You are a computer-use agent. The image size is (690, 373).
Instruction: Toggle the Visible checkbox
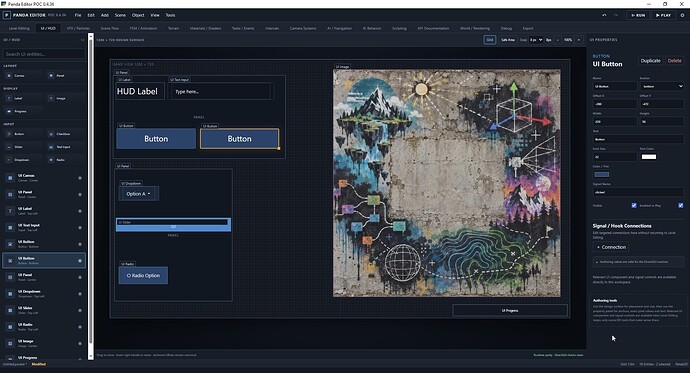click(x=634, y=205)
